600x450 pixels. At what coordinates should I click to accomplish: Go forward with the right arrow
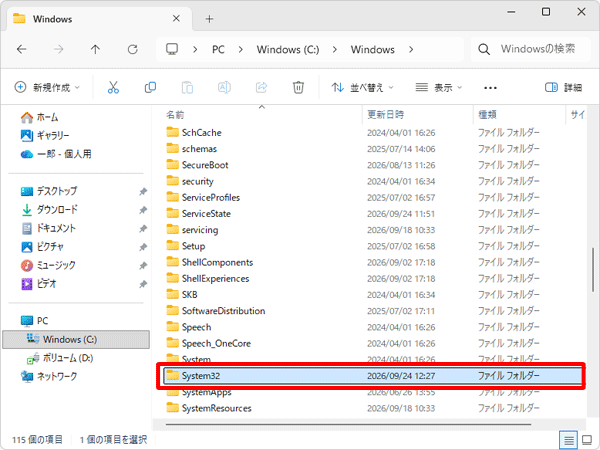coord(59,49)
